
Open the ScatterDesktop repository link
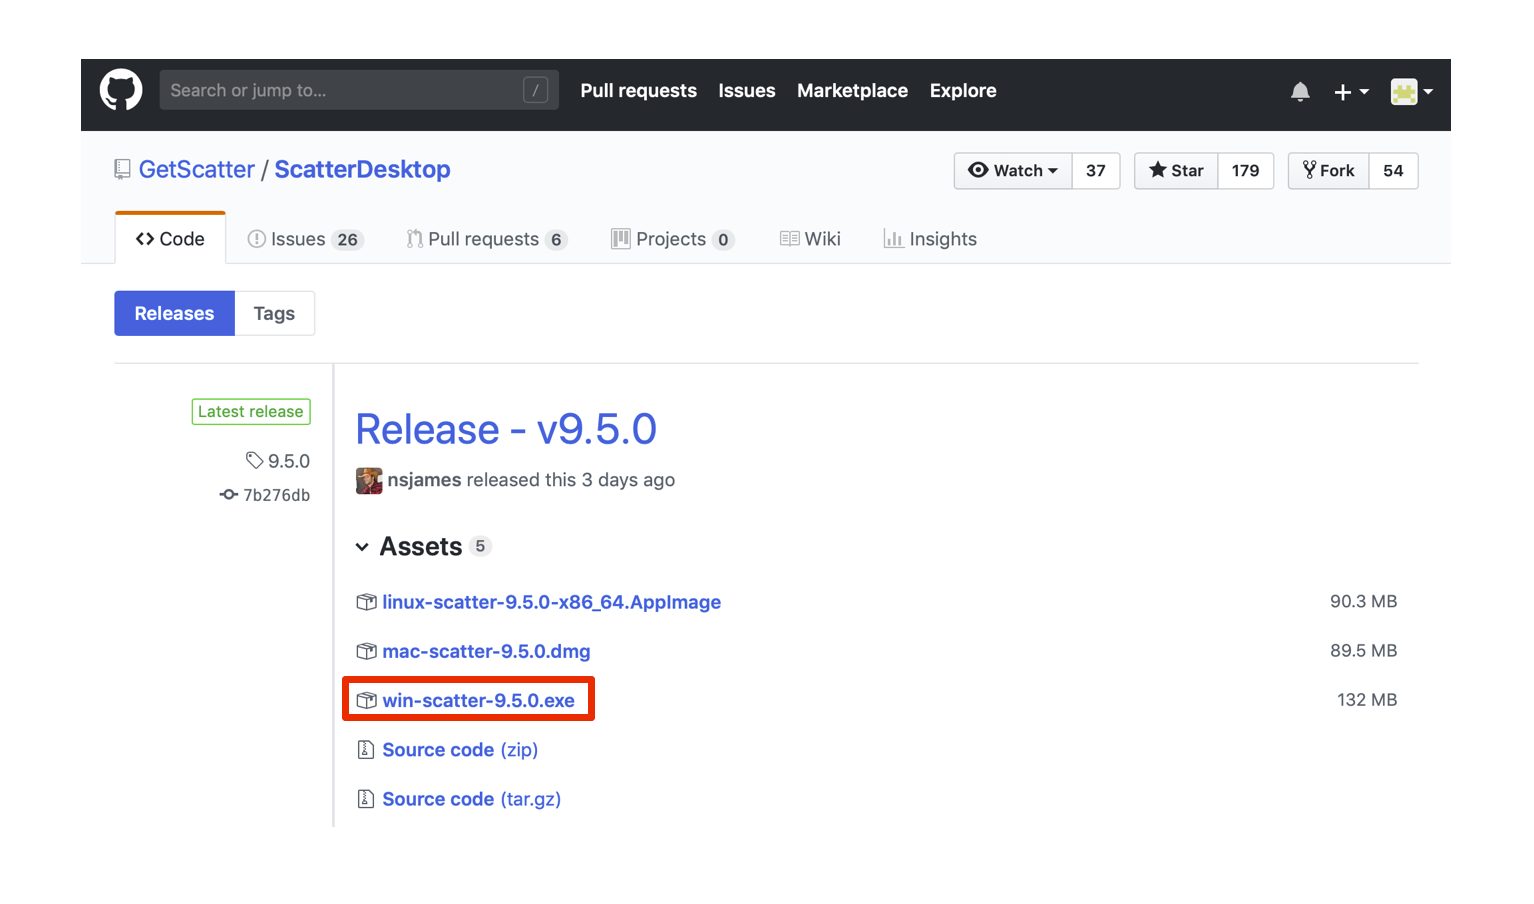pos(362,169)
